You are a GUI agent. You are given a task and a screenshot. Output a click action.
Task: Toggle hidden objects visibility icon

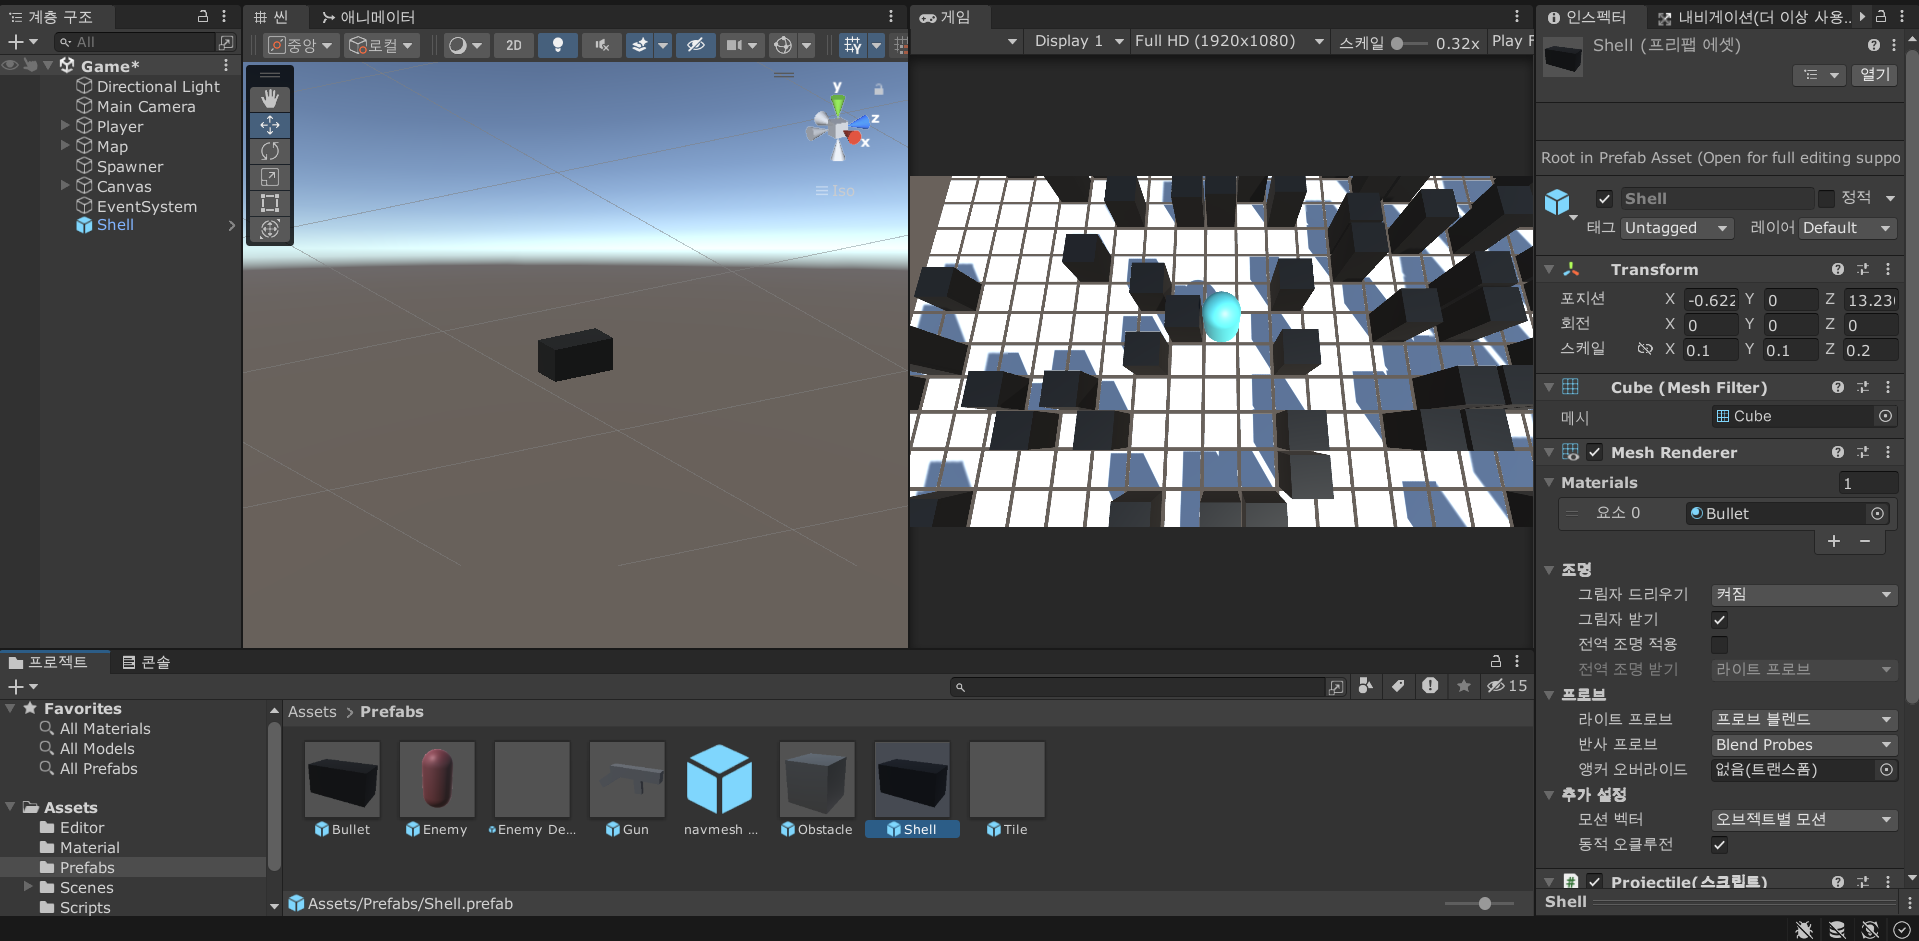pyautogui.click(x=696, y=45)
